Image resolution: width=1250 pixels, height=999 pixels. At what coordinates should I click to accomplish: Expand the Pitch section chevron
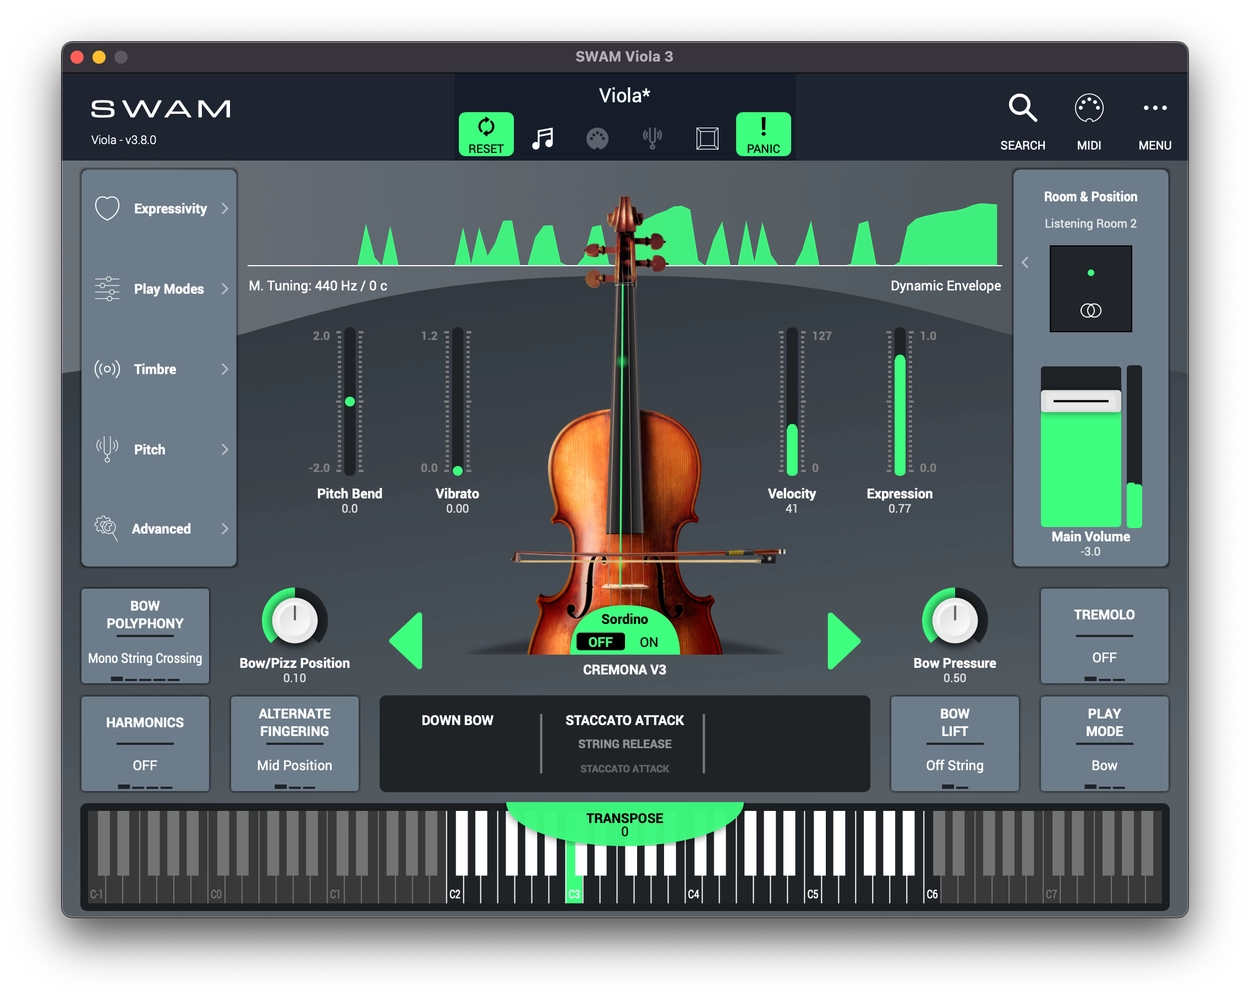(225, 449)
